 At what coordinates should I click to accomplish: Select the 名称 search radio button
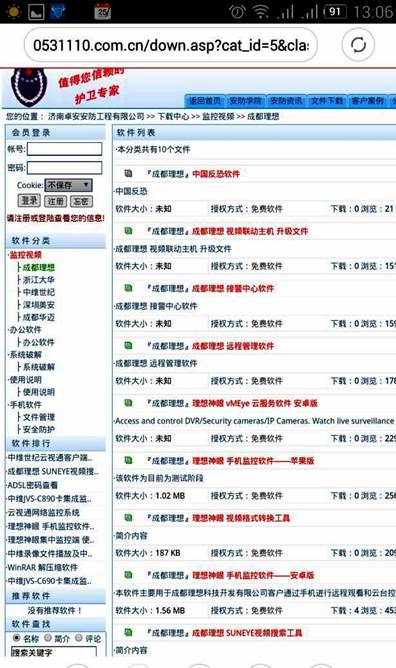click(17, 638)
